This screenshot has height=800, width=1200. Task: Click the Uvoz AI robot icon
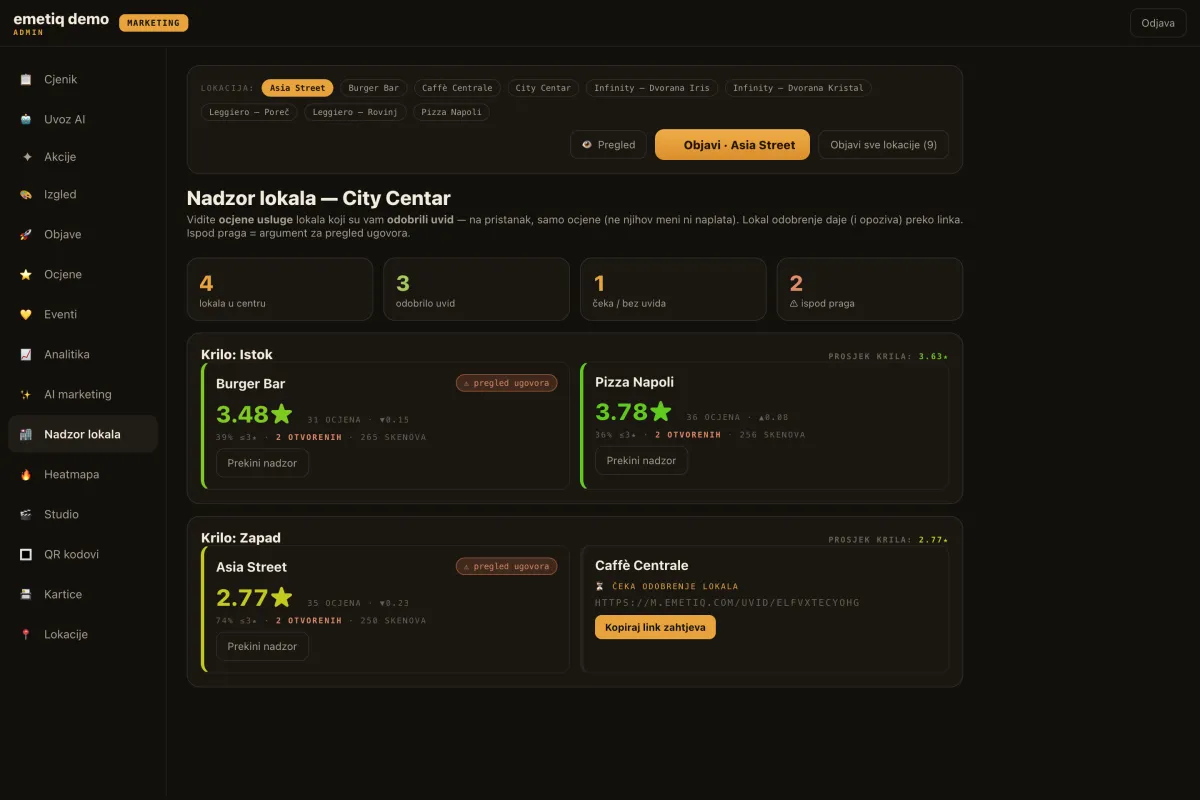26,119
